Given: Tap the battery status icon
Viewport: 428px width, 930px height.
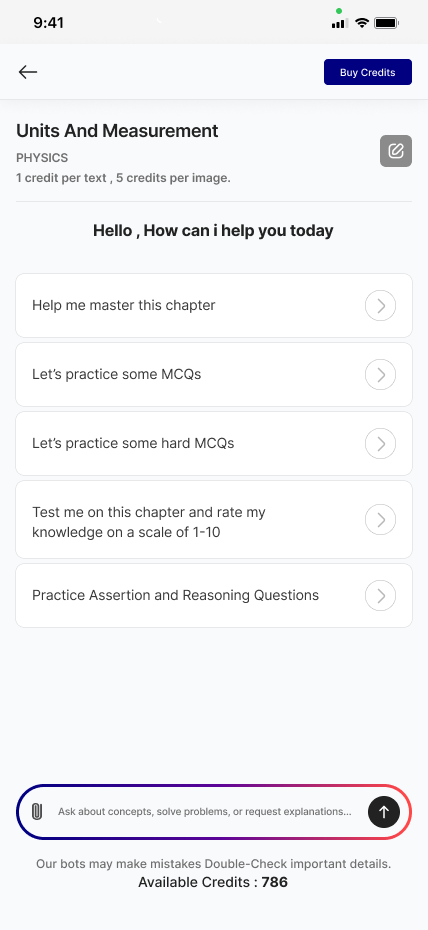Looking at the screenshot, I should coord(387,23).
